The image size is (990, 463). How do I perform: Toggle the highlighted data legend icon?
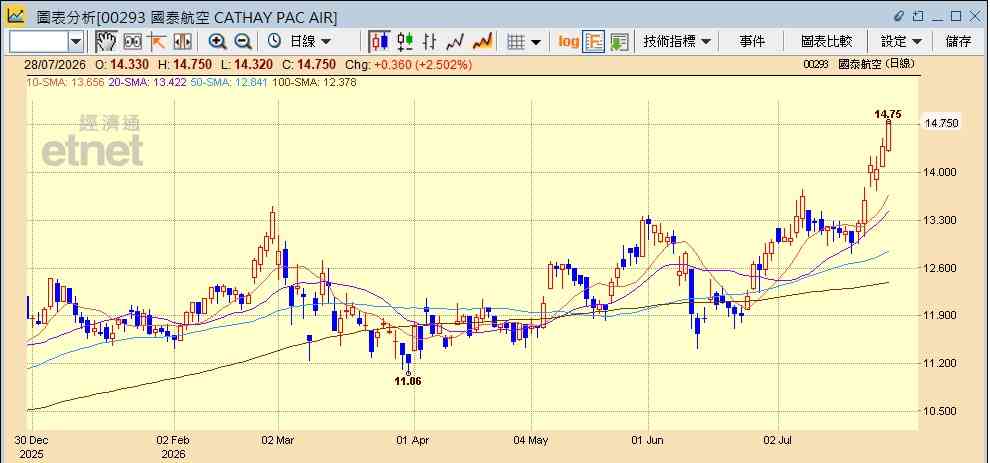(593, 42)
